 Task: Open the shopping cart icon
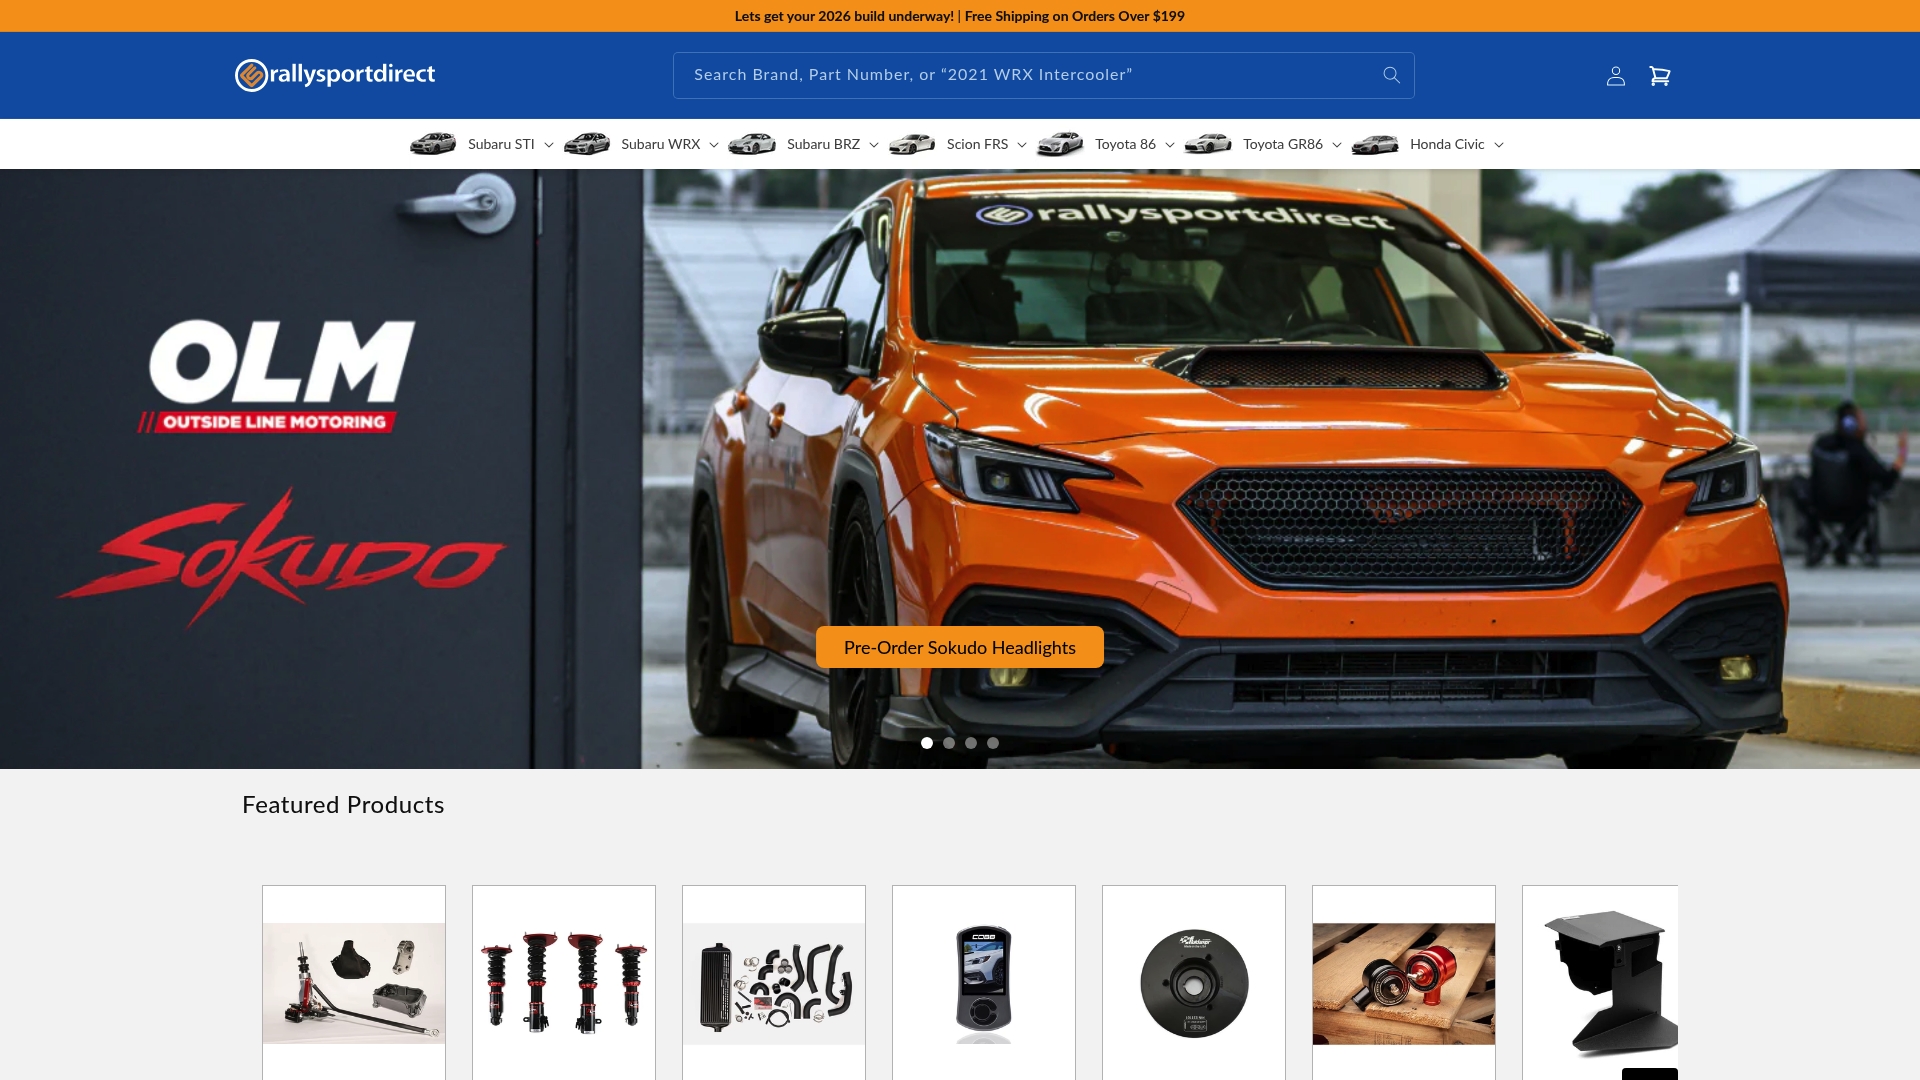(x=1660, y=76)
